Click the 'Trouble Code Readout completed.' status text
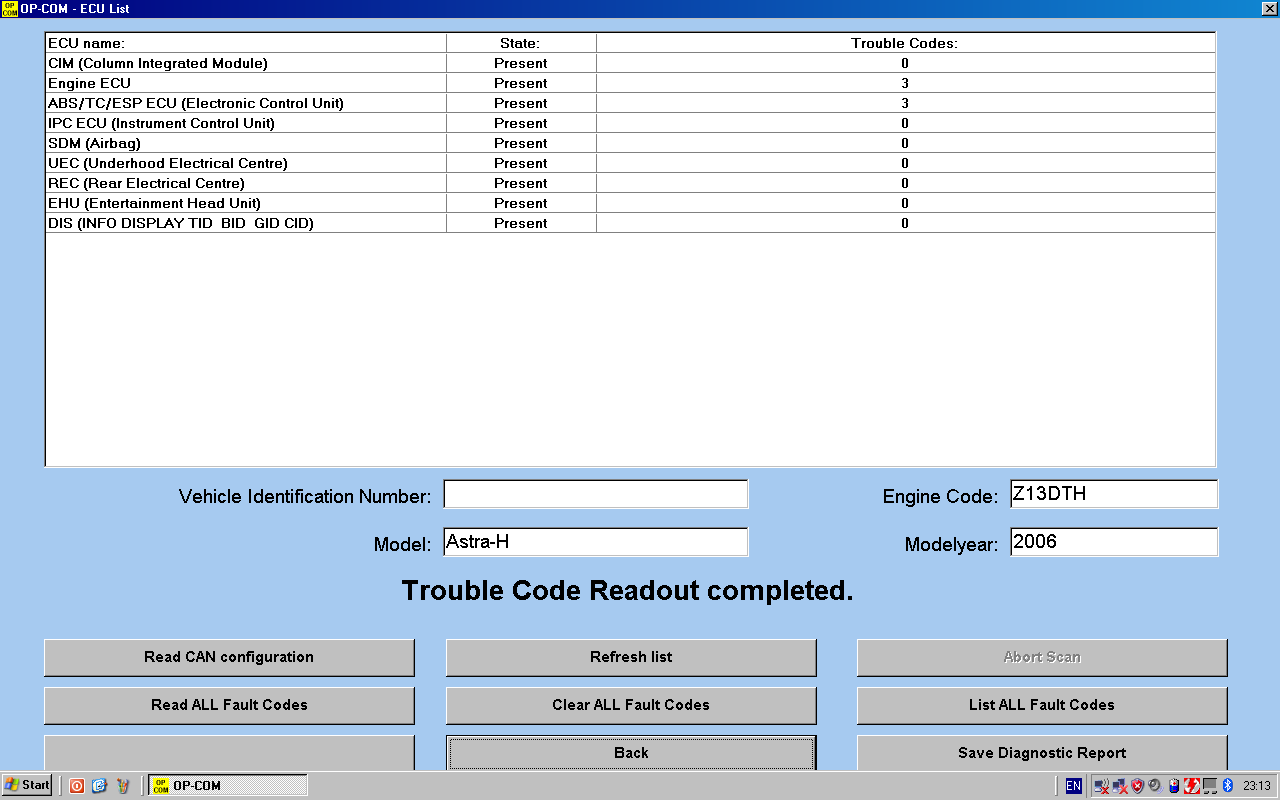 [627, 591]
